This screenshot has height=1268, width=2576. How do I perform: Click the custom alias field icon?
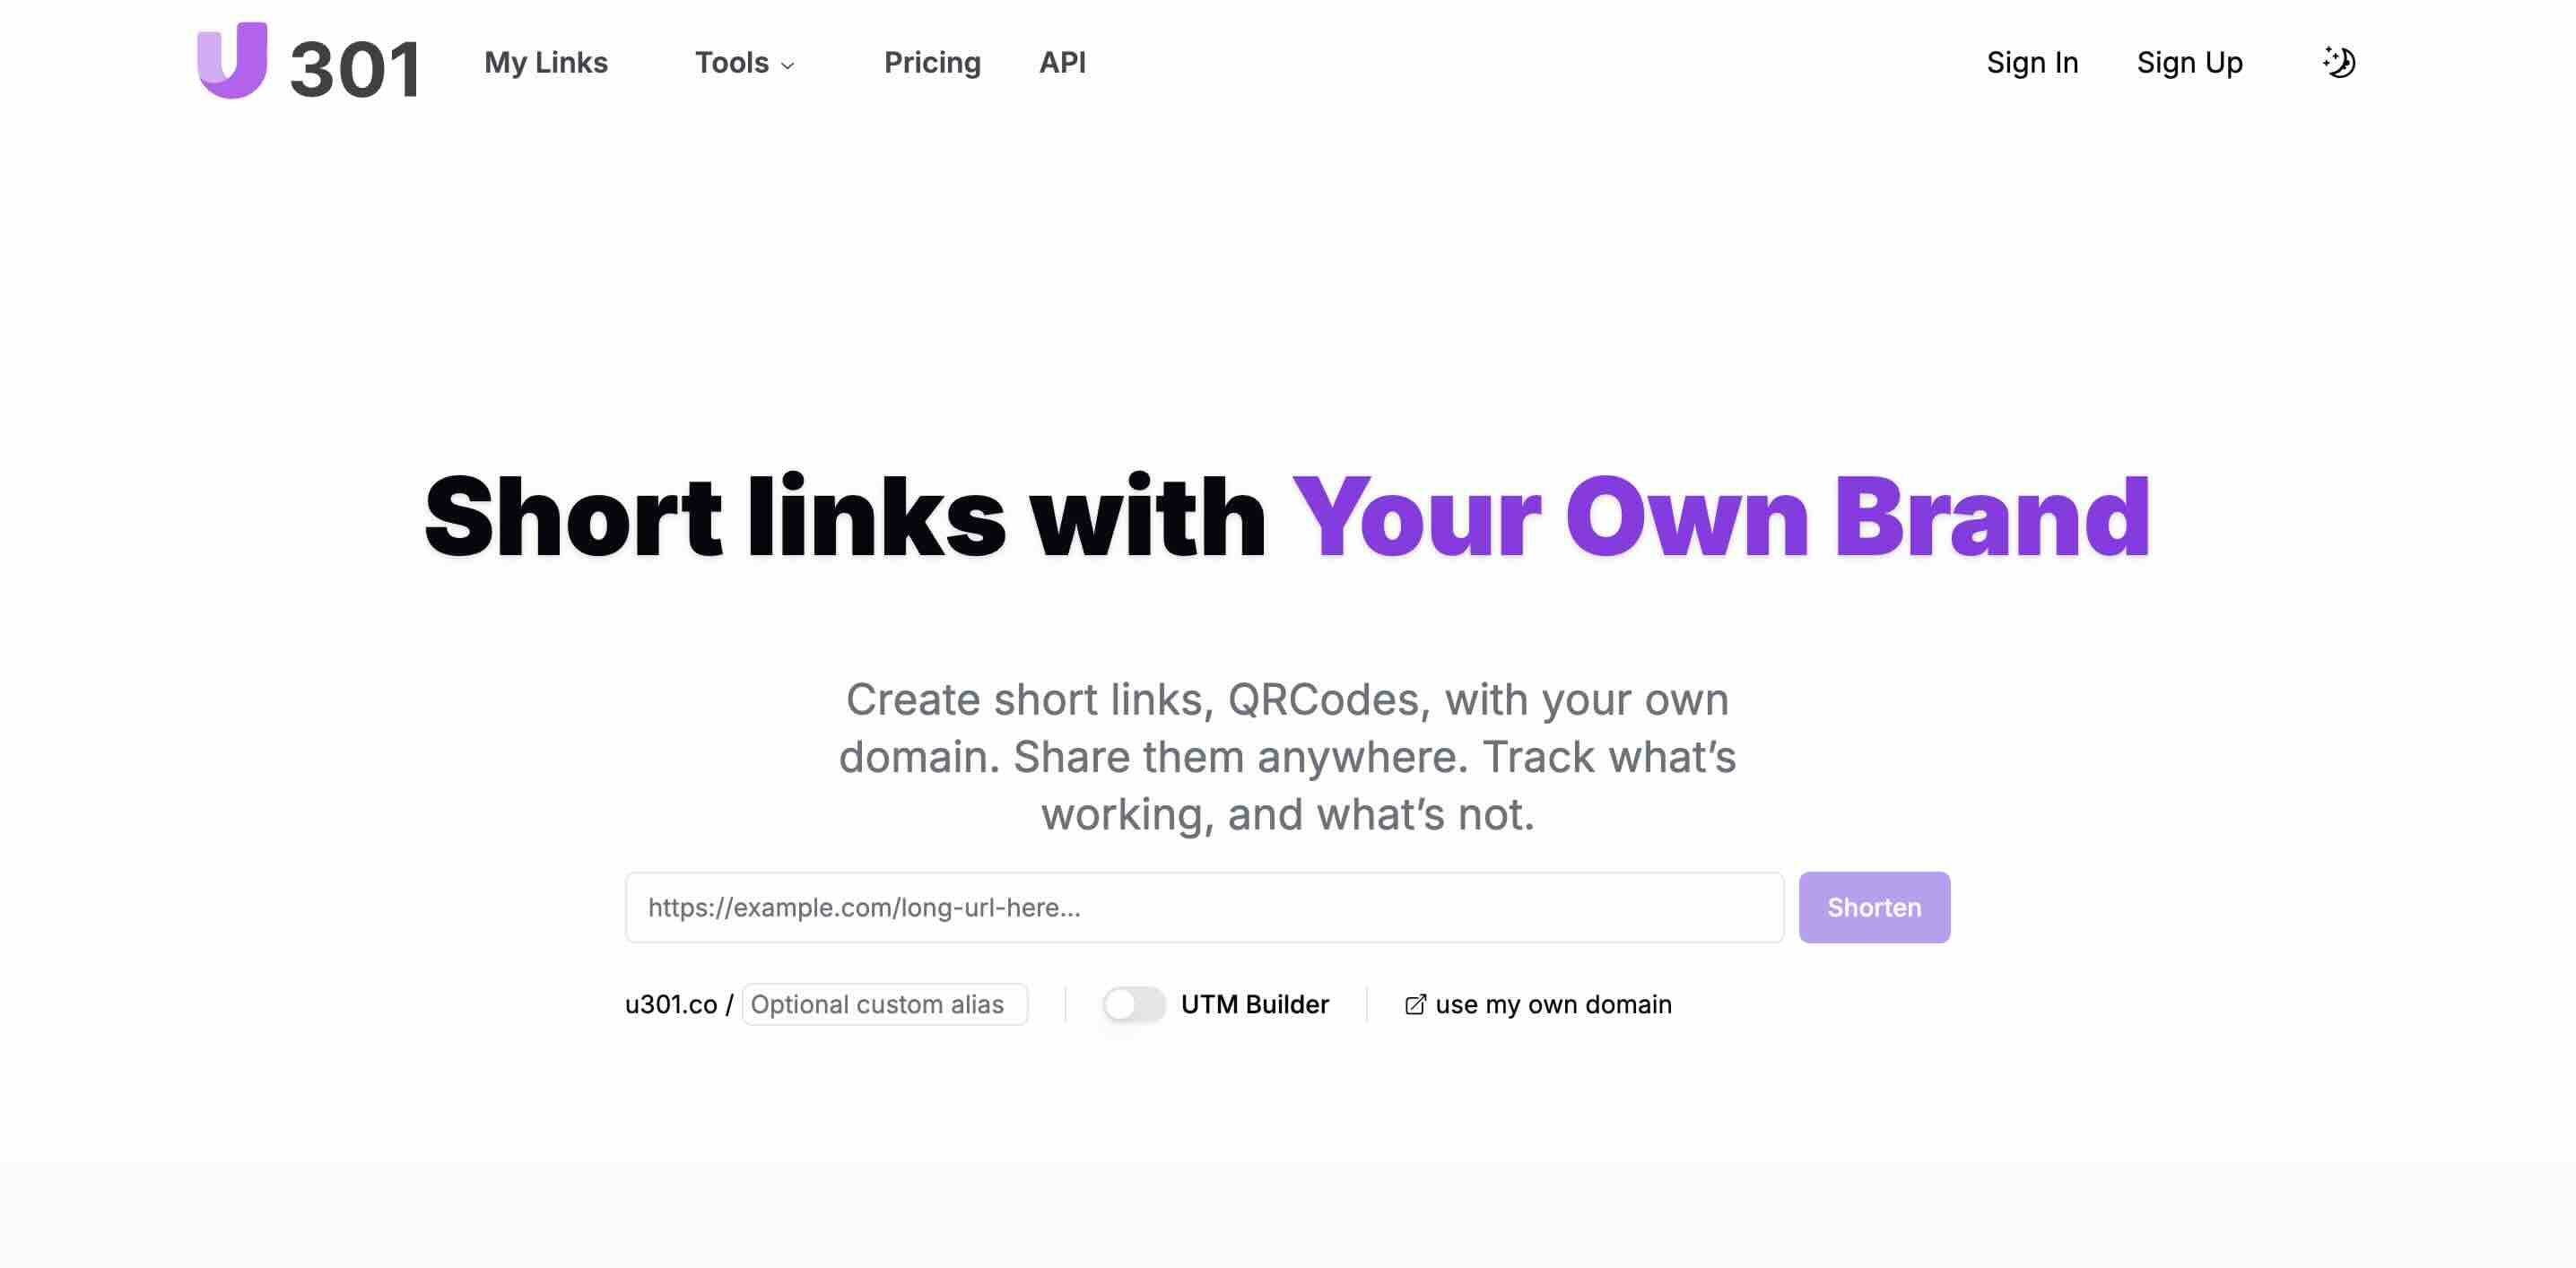[883, 1003]
